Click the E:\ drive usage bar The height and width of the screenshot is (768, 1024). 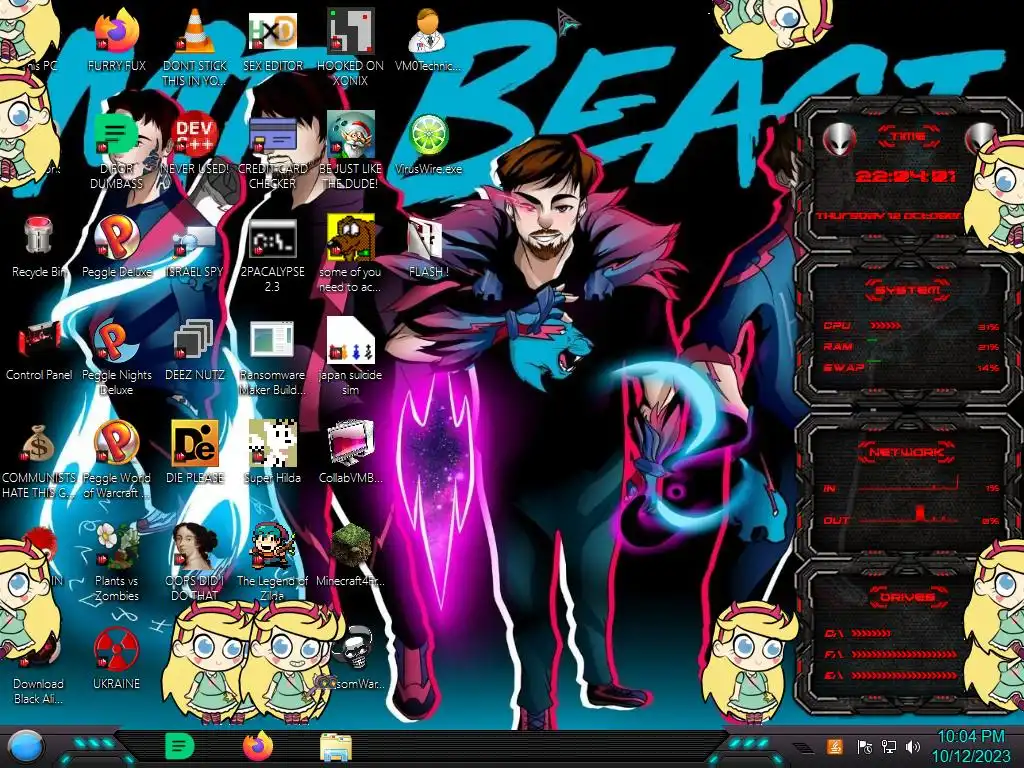click(904, 675)
